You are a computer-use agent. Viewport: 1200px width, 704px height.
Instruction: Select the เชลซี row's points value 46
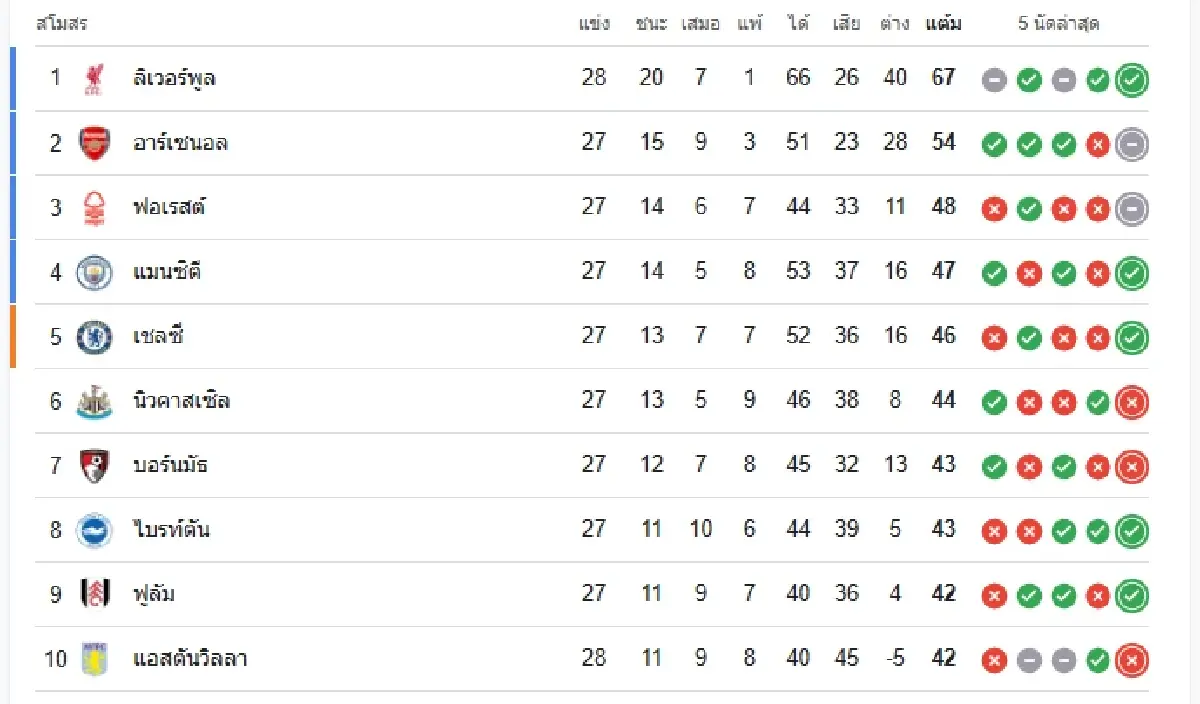point(943,336)
